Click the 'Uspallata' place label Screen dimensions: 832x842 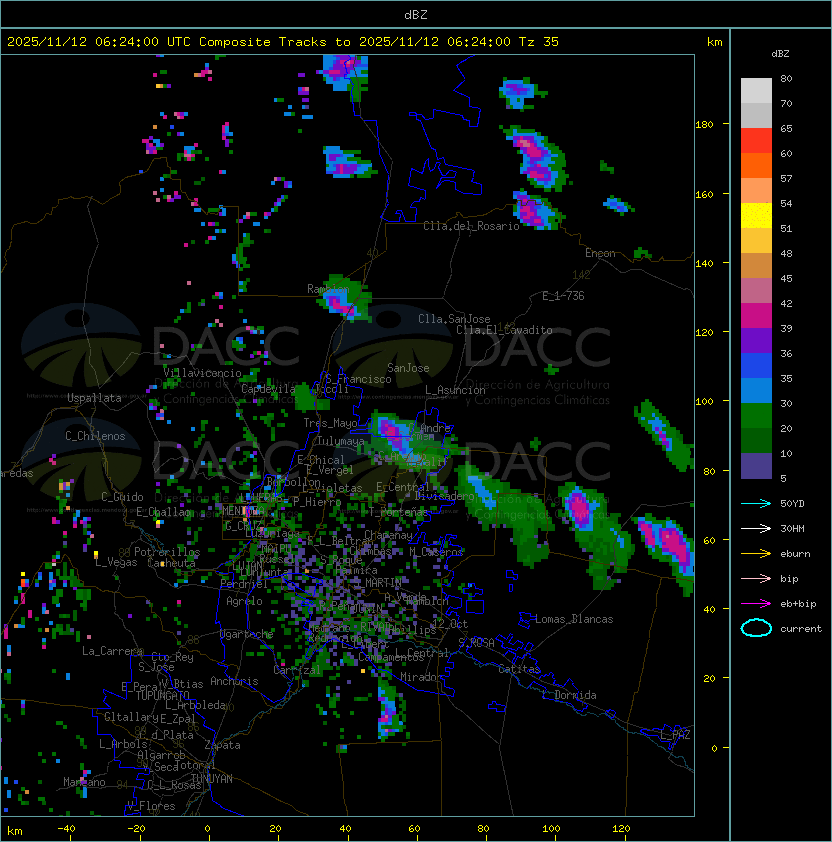pyautogui.click(x=94, y=398)
